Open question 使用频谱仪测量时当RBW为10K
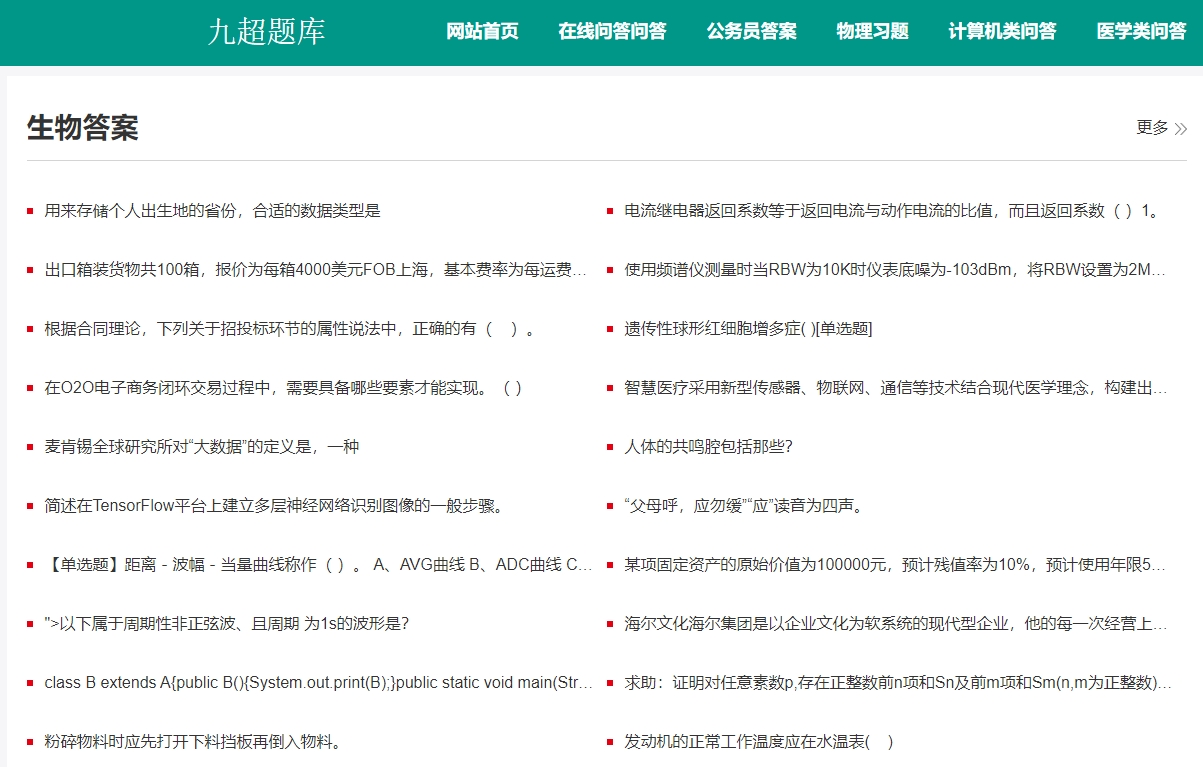Image resolution: width=1203 pixels, height=767 pixels. 896,270
